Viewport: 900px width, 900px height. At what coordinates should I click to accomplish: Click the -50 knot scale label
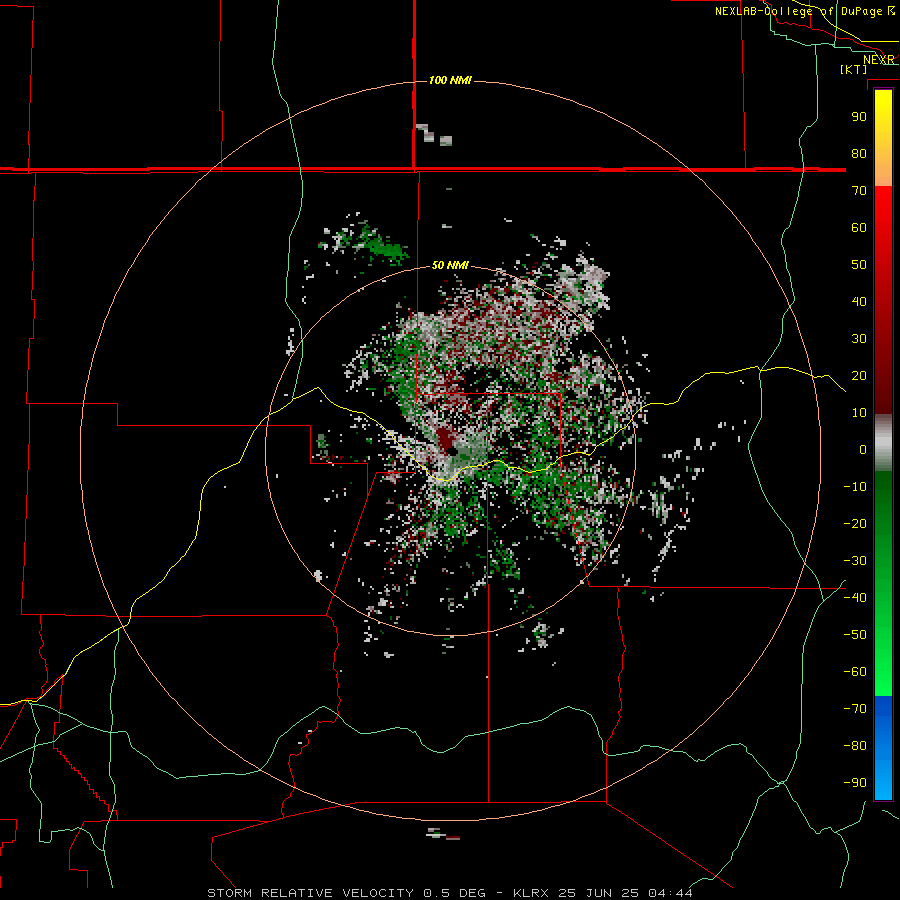coord(855,635)
